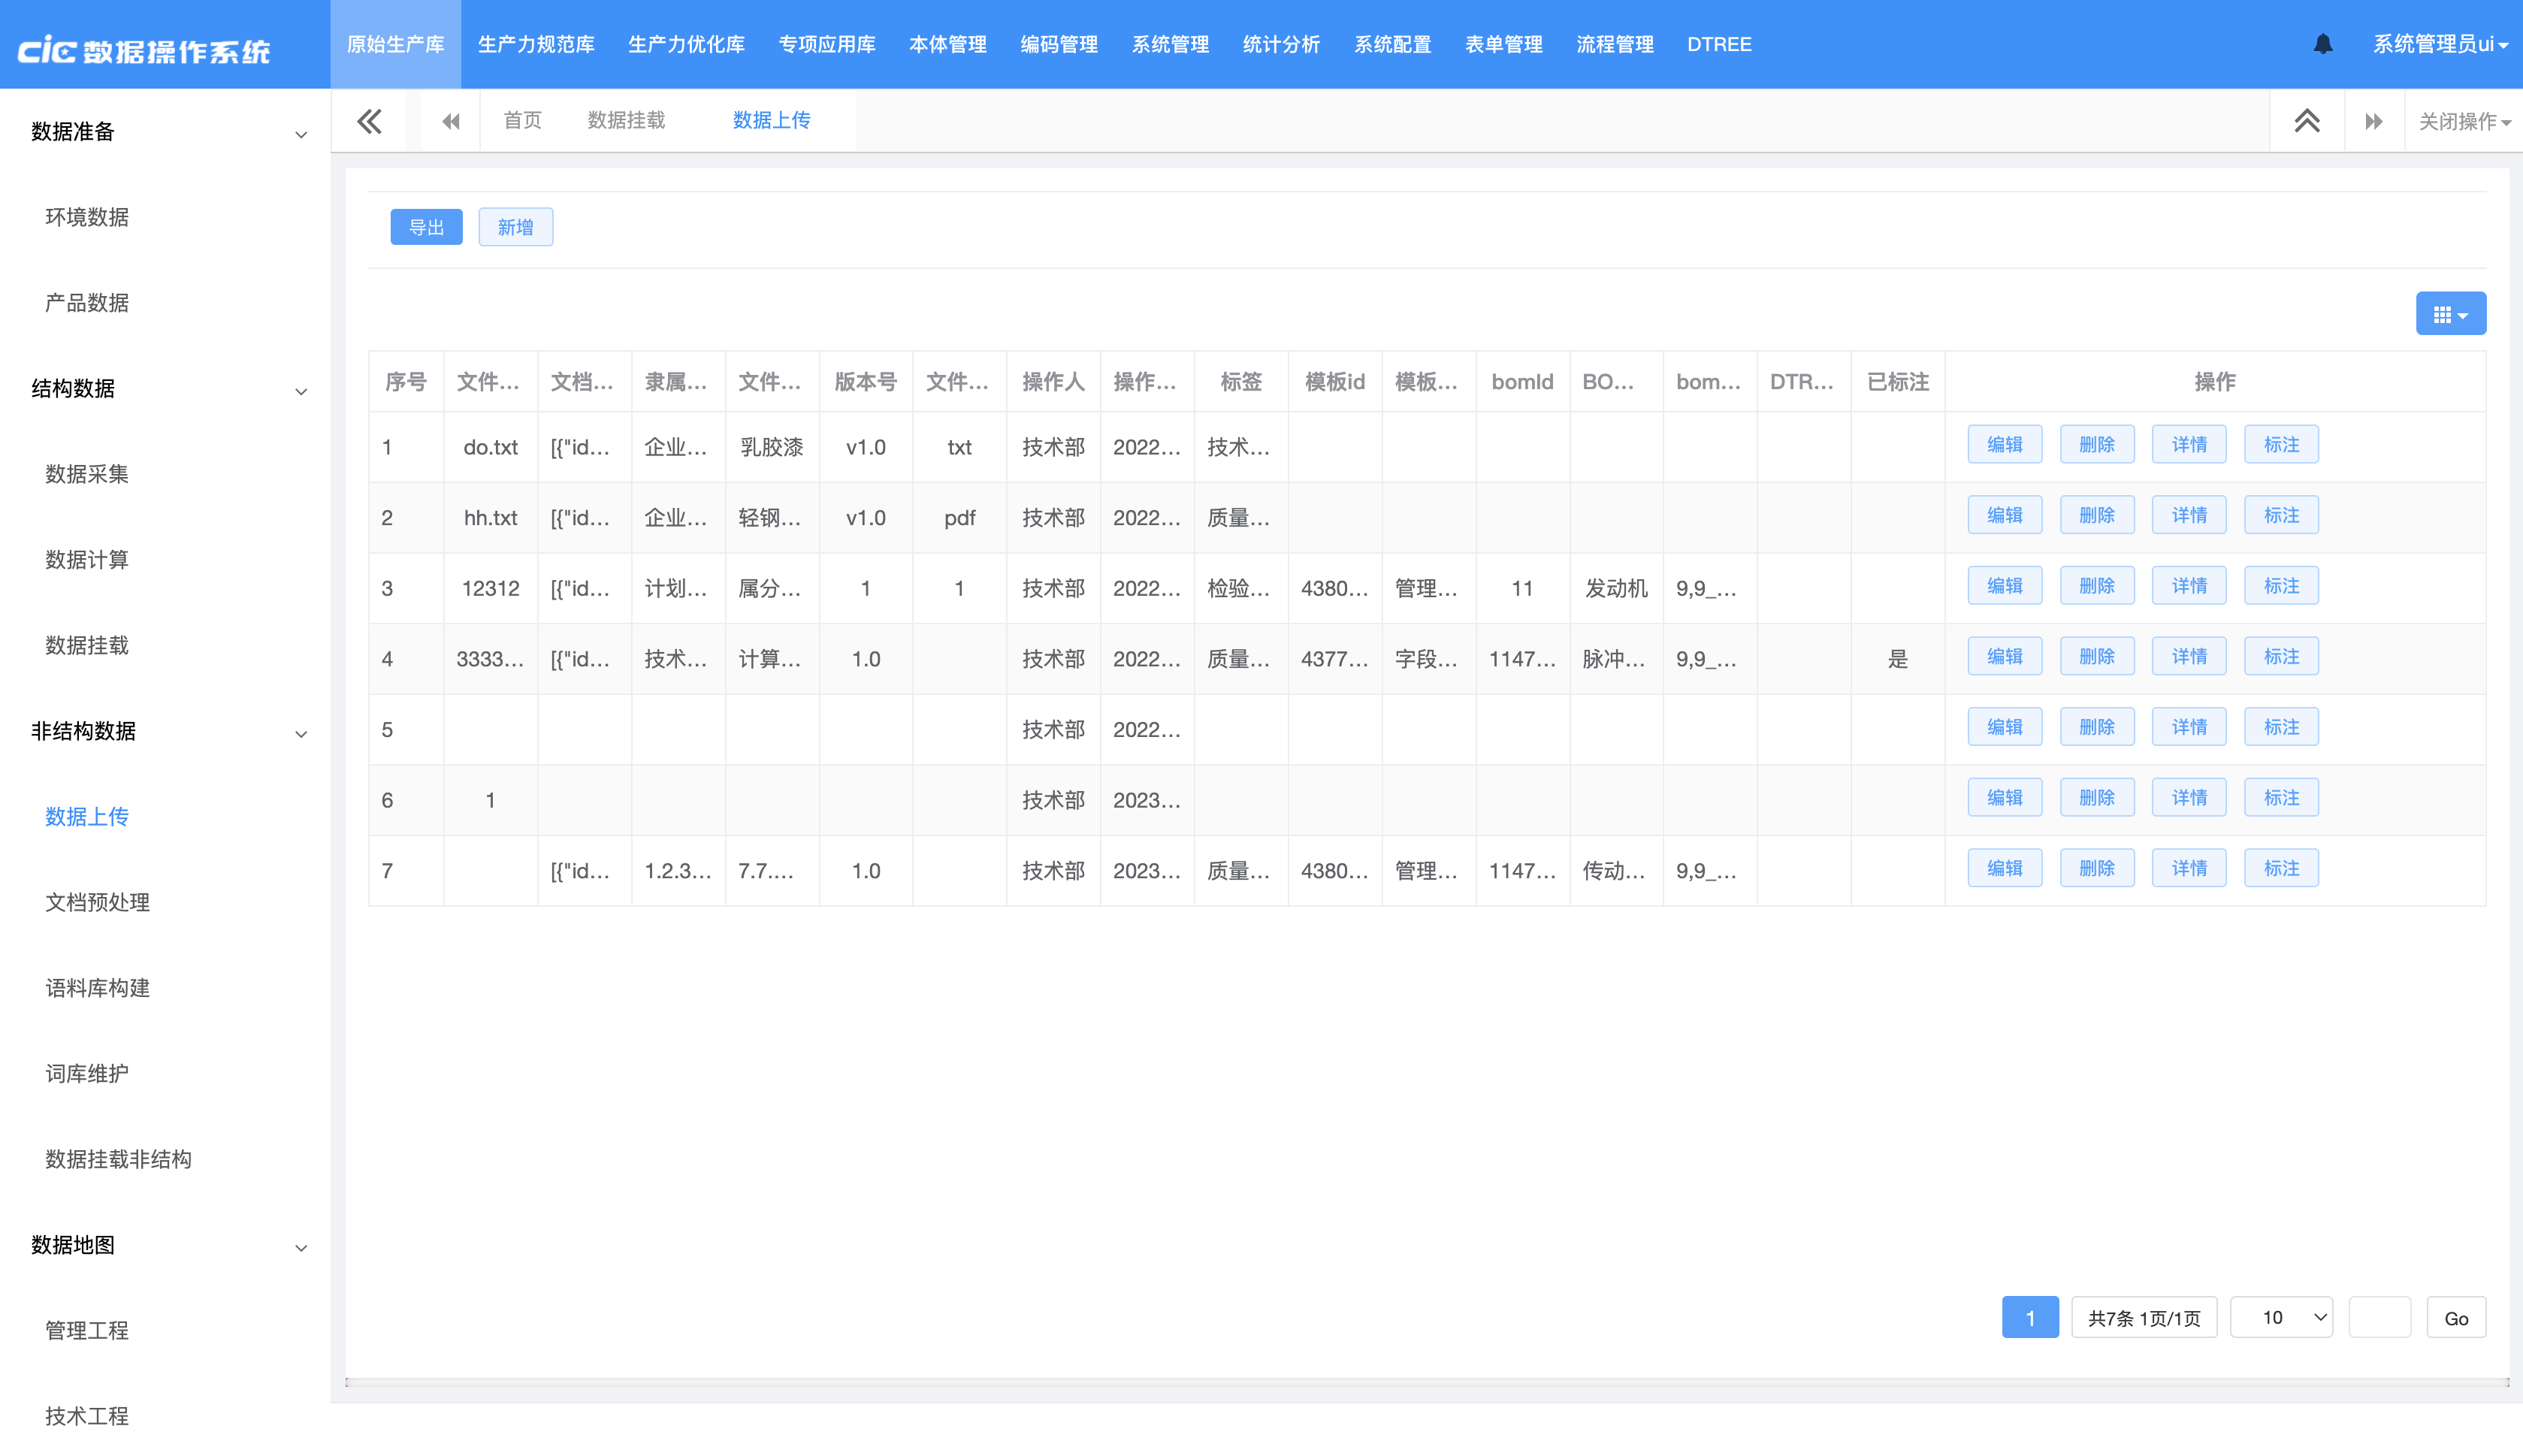The height and width of the screenshot is (1456, 2523).
Task: Open column display grid icon button
Action: click(x=2450, y=314)
